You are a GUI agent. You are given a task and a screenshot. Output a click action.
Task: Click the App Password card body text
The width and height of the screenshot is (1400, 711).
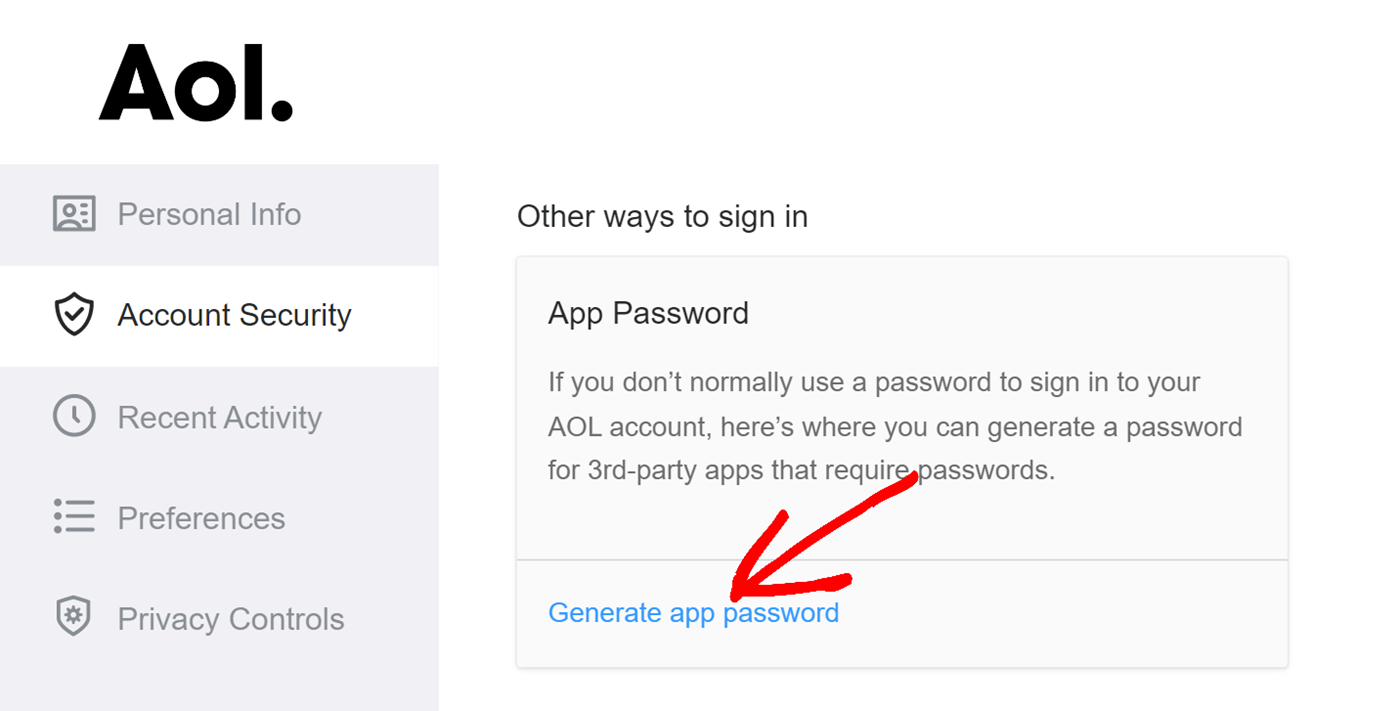[x=893, y=425]
